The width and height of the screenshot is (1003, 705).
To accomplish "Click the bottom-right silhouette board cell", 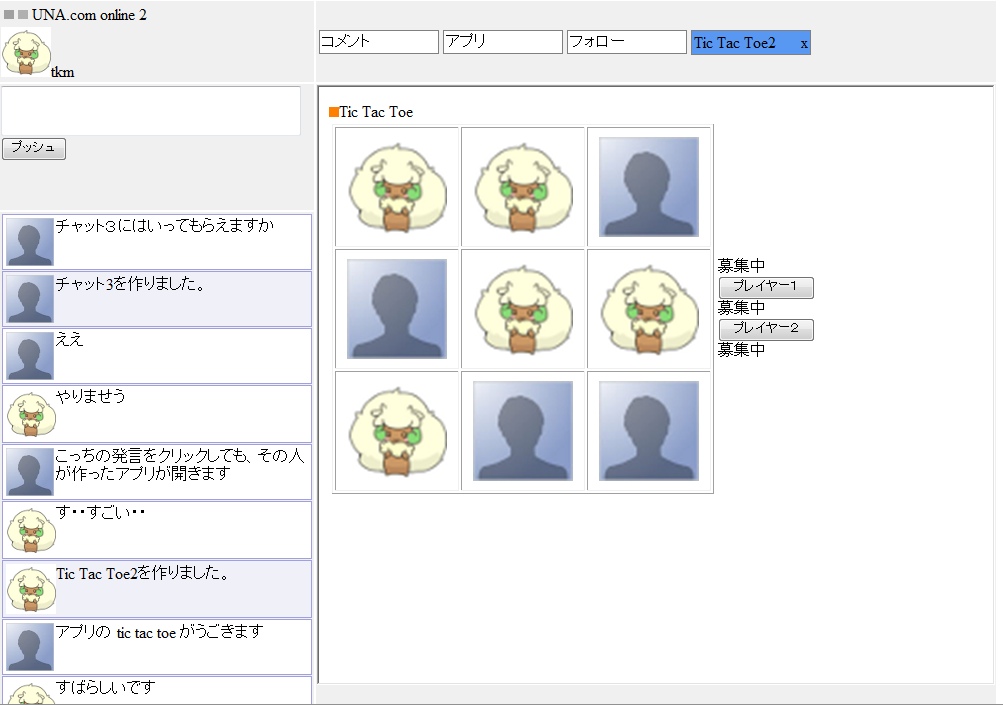I will point(649,431).
